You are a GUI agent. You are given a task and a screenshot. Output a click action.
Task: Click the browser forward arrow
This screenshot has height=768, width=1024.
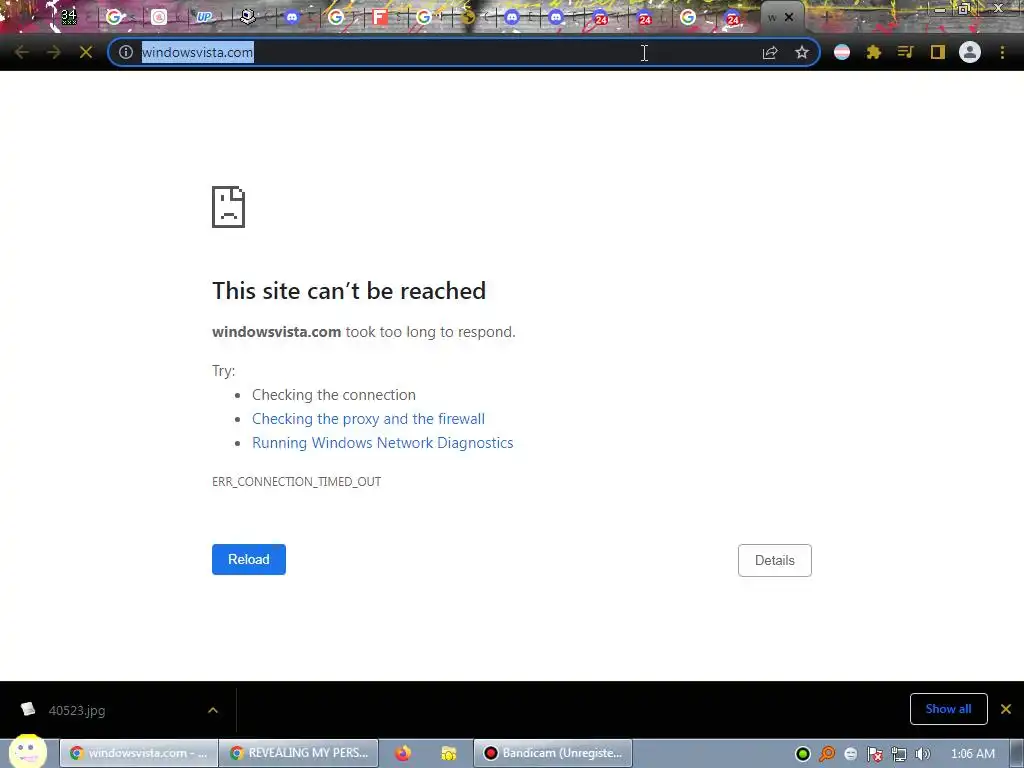tap(54, 52)
